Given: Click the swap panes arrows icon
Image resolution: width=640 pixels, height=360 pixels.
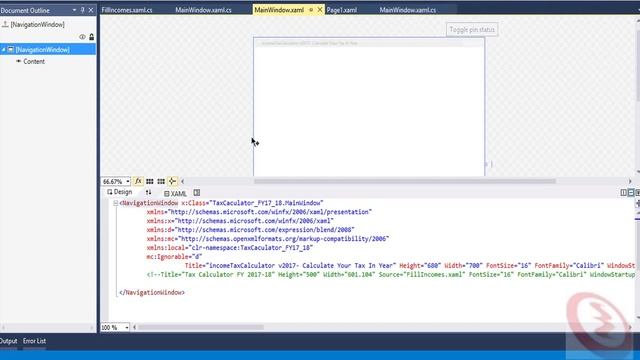Looking at the screenshot, I should [x=148, y=192].
